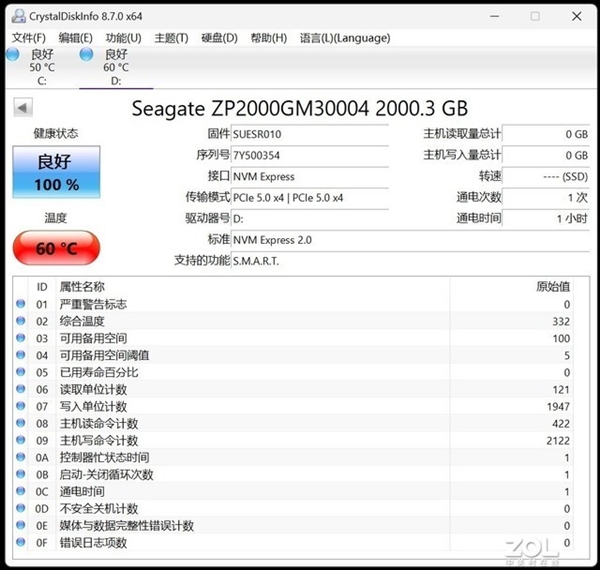Click raw value 121 of 读取单位计数

pos(561,390)
